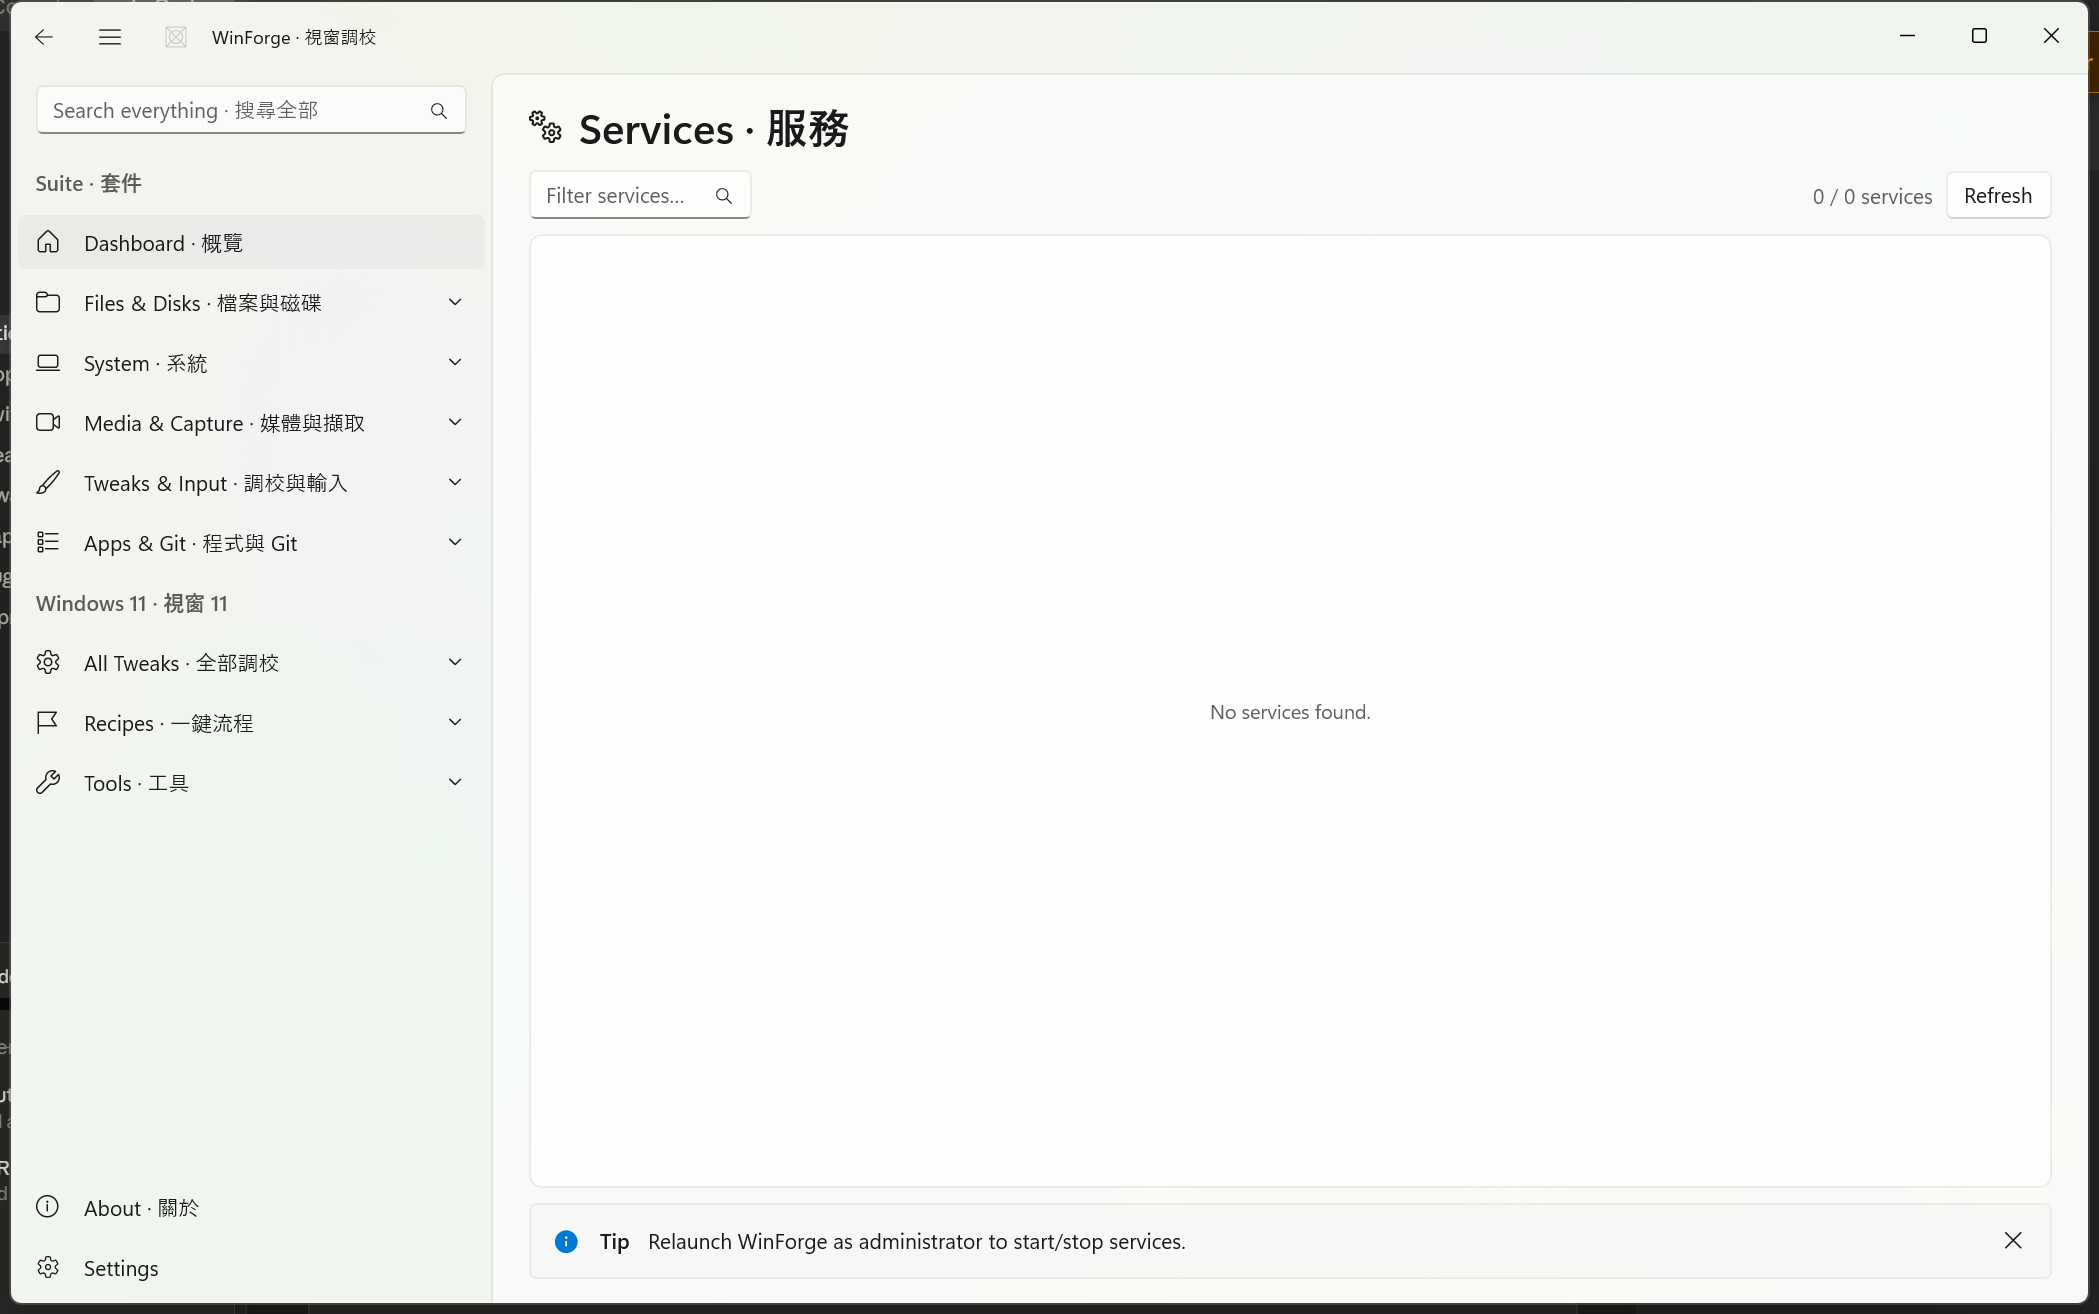Screen dimensions: 2099x1314
Task: Maximize the WinForge window
Action: 1979,36
